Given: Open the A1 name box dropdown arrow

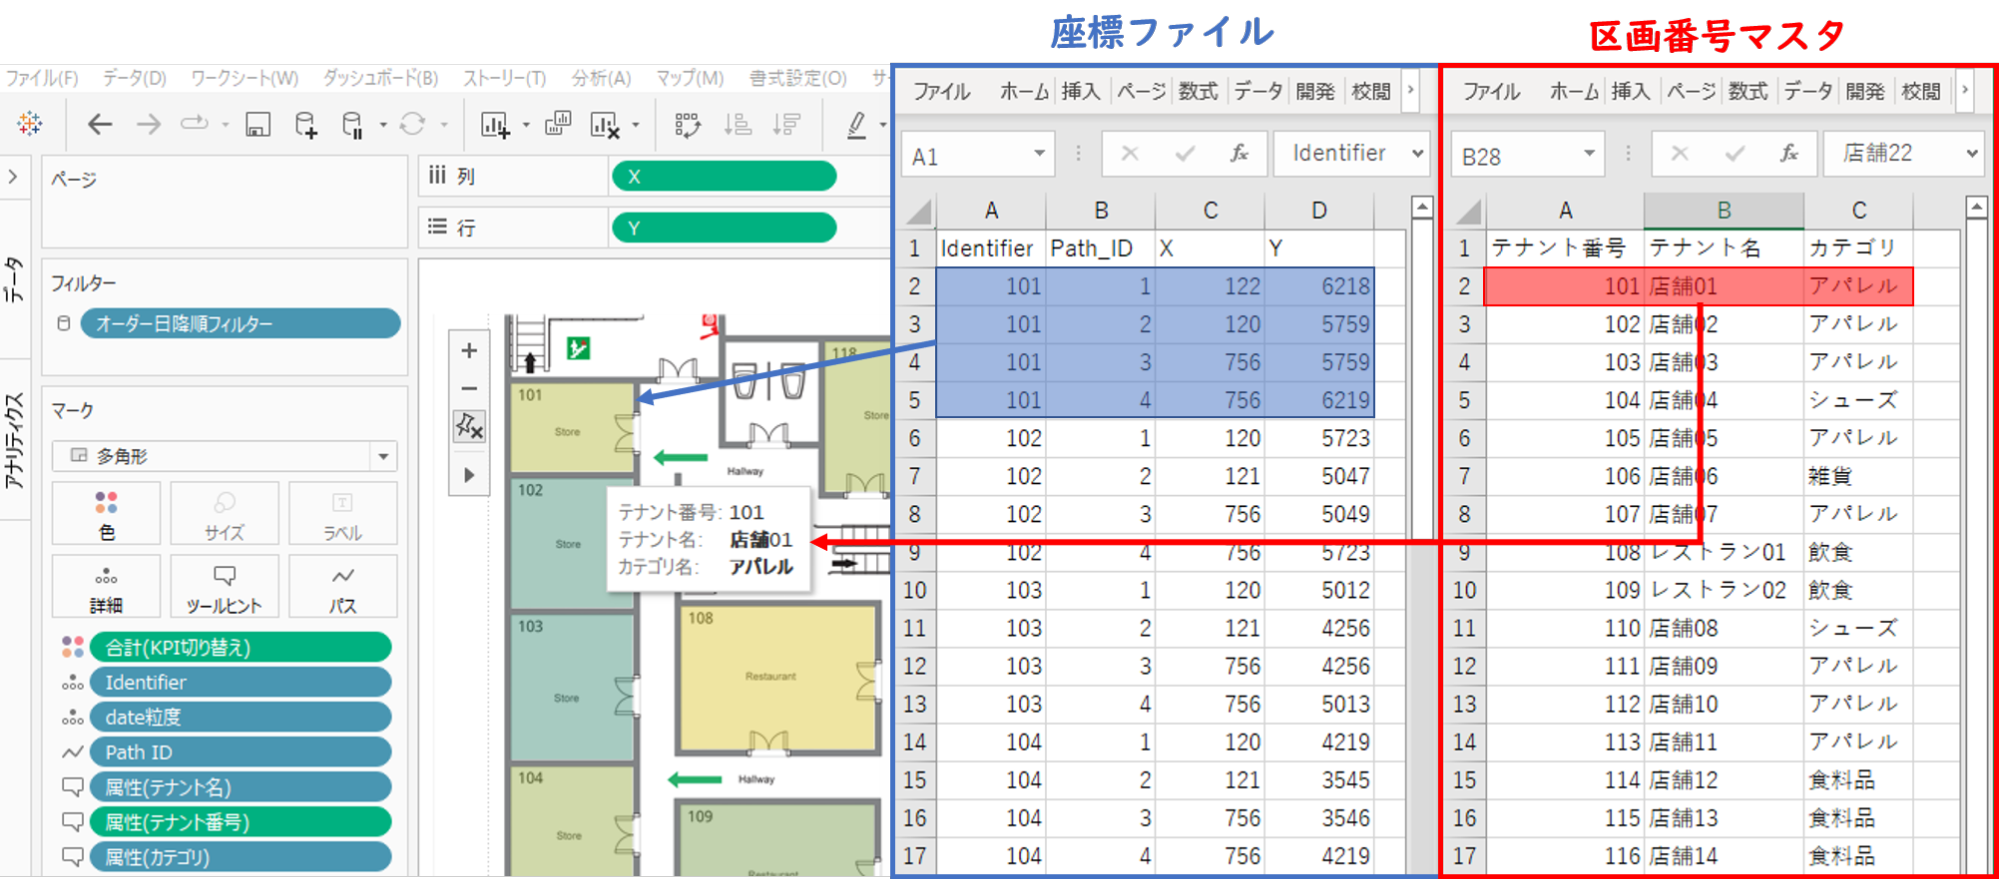Looking at the screenshot, I should [x=1039, y=153].
